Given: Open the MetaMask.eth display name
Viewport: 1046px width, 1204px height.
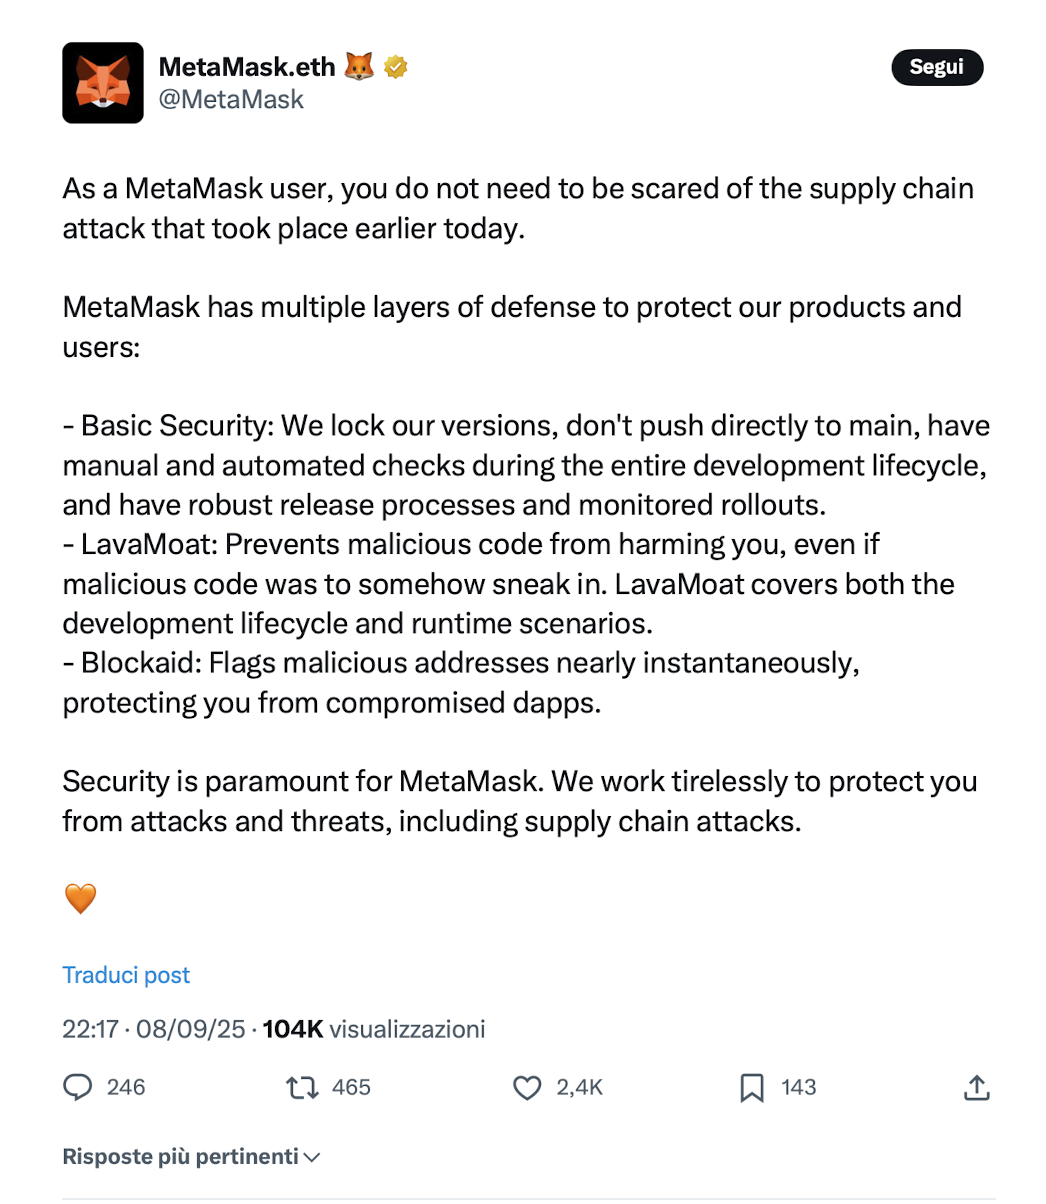Looking at the screenshot, I should point(247,67).
